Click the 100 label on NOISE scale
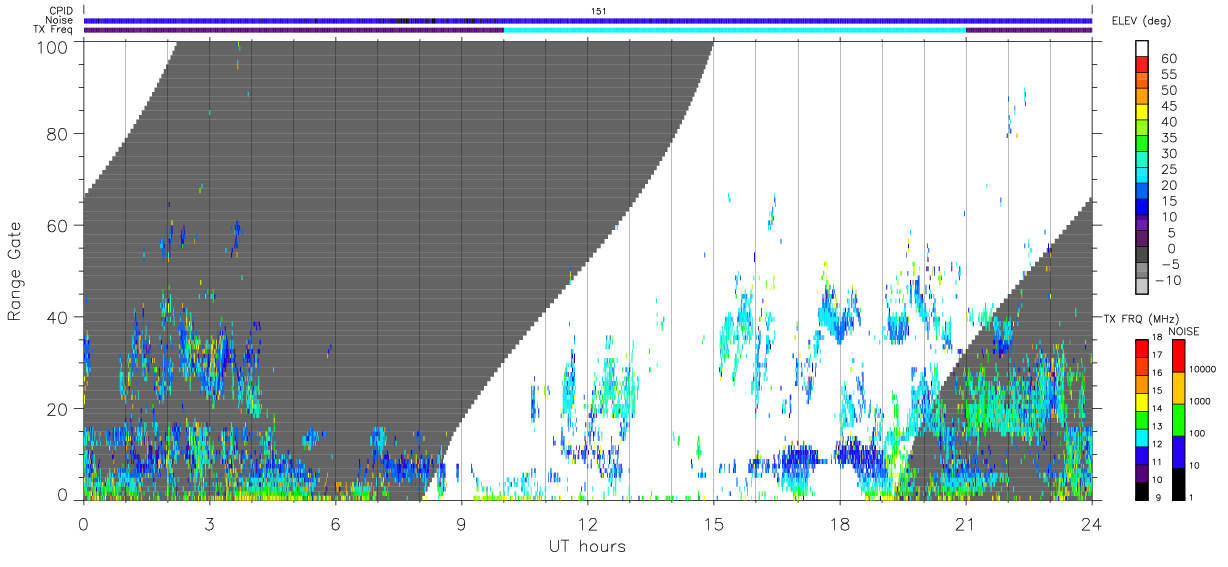This screenshot has height=567, width=1228. pos(1198,433)
